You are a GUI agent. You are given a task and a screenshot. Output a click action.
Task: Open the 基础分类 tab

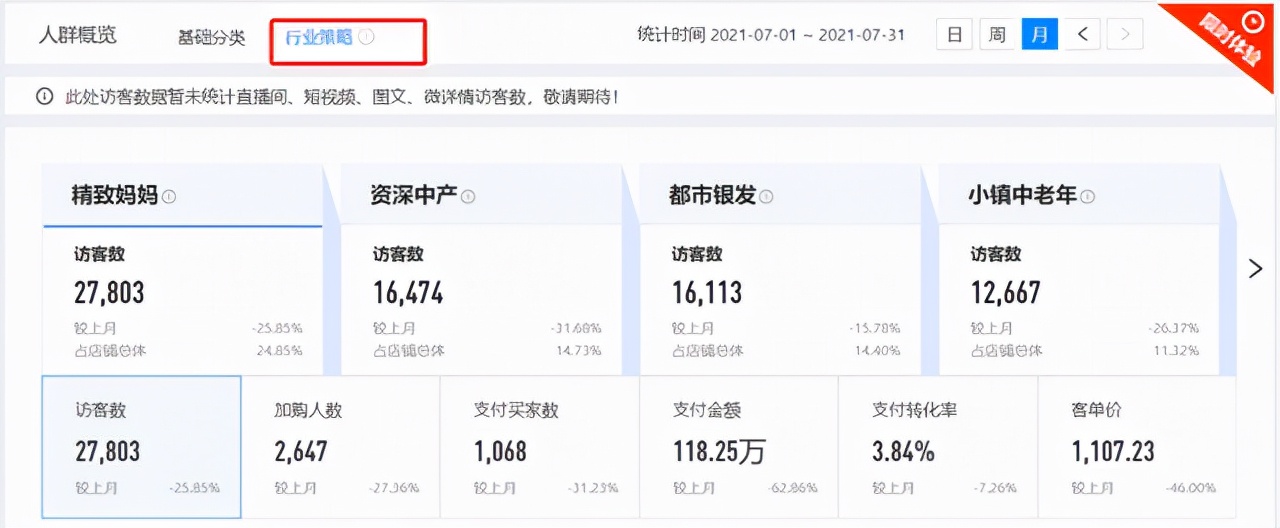click(x=211, y=37)
